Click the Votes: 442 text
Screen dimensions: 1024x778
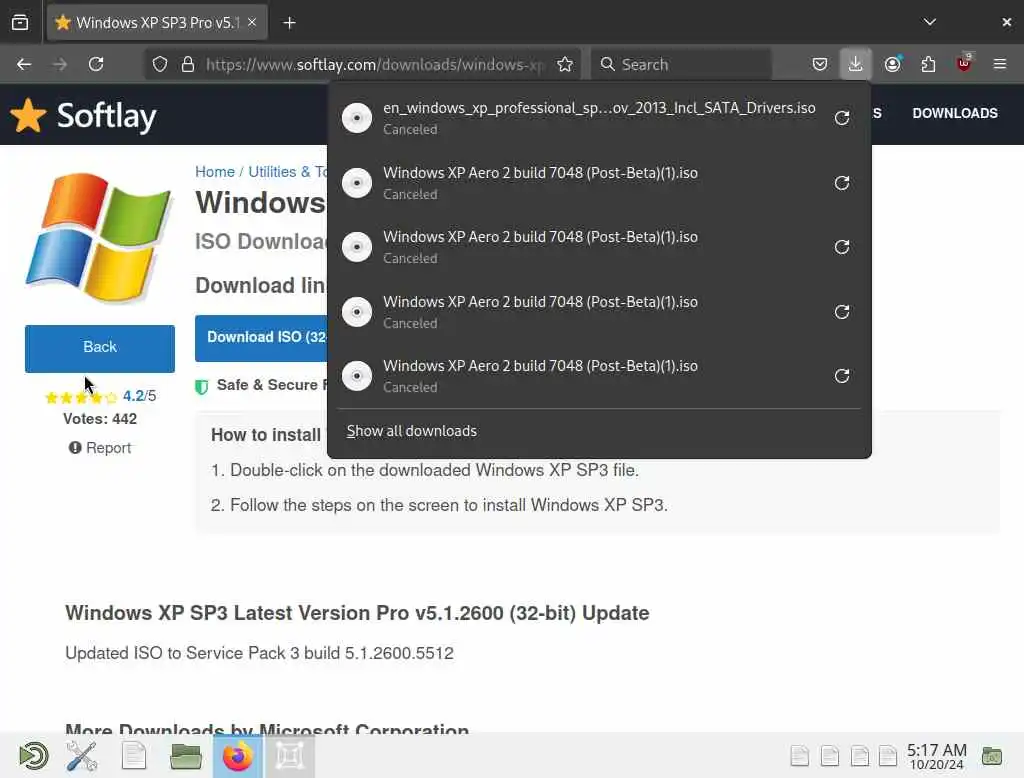pos(100,419)
